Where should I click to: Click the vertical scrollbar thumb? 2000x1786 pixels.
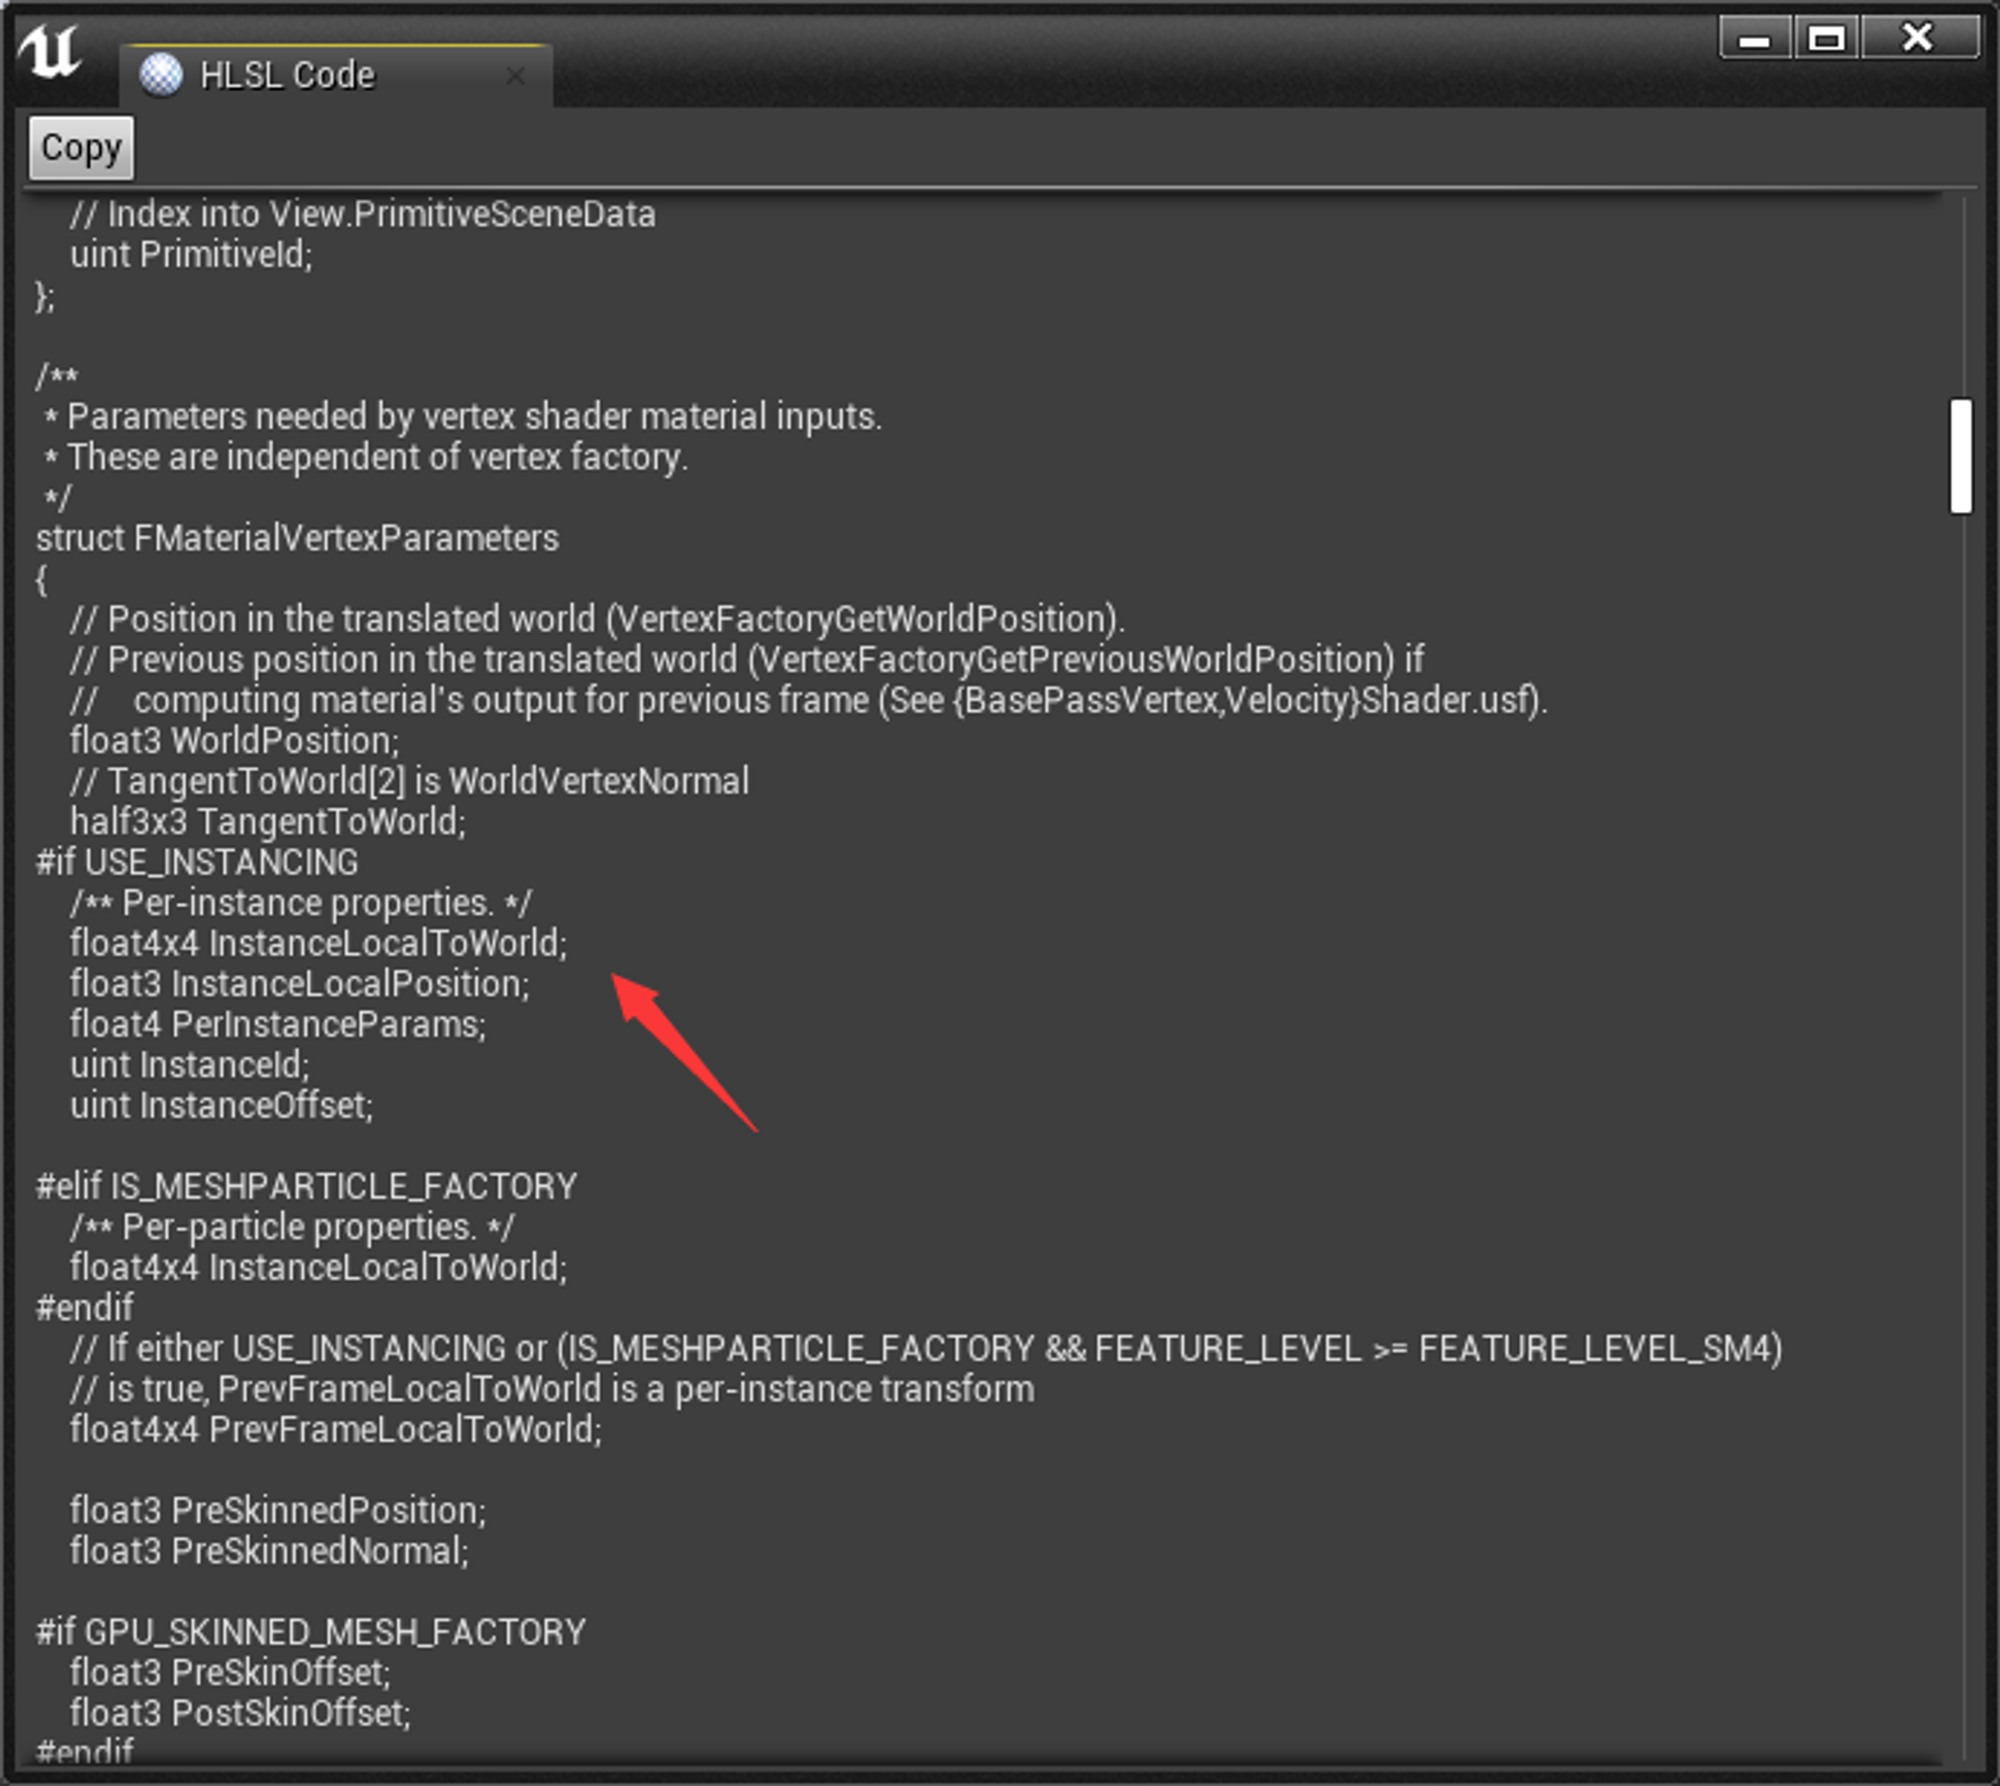point(1960,456)
